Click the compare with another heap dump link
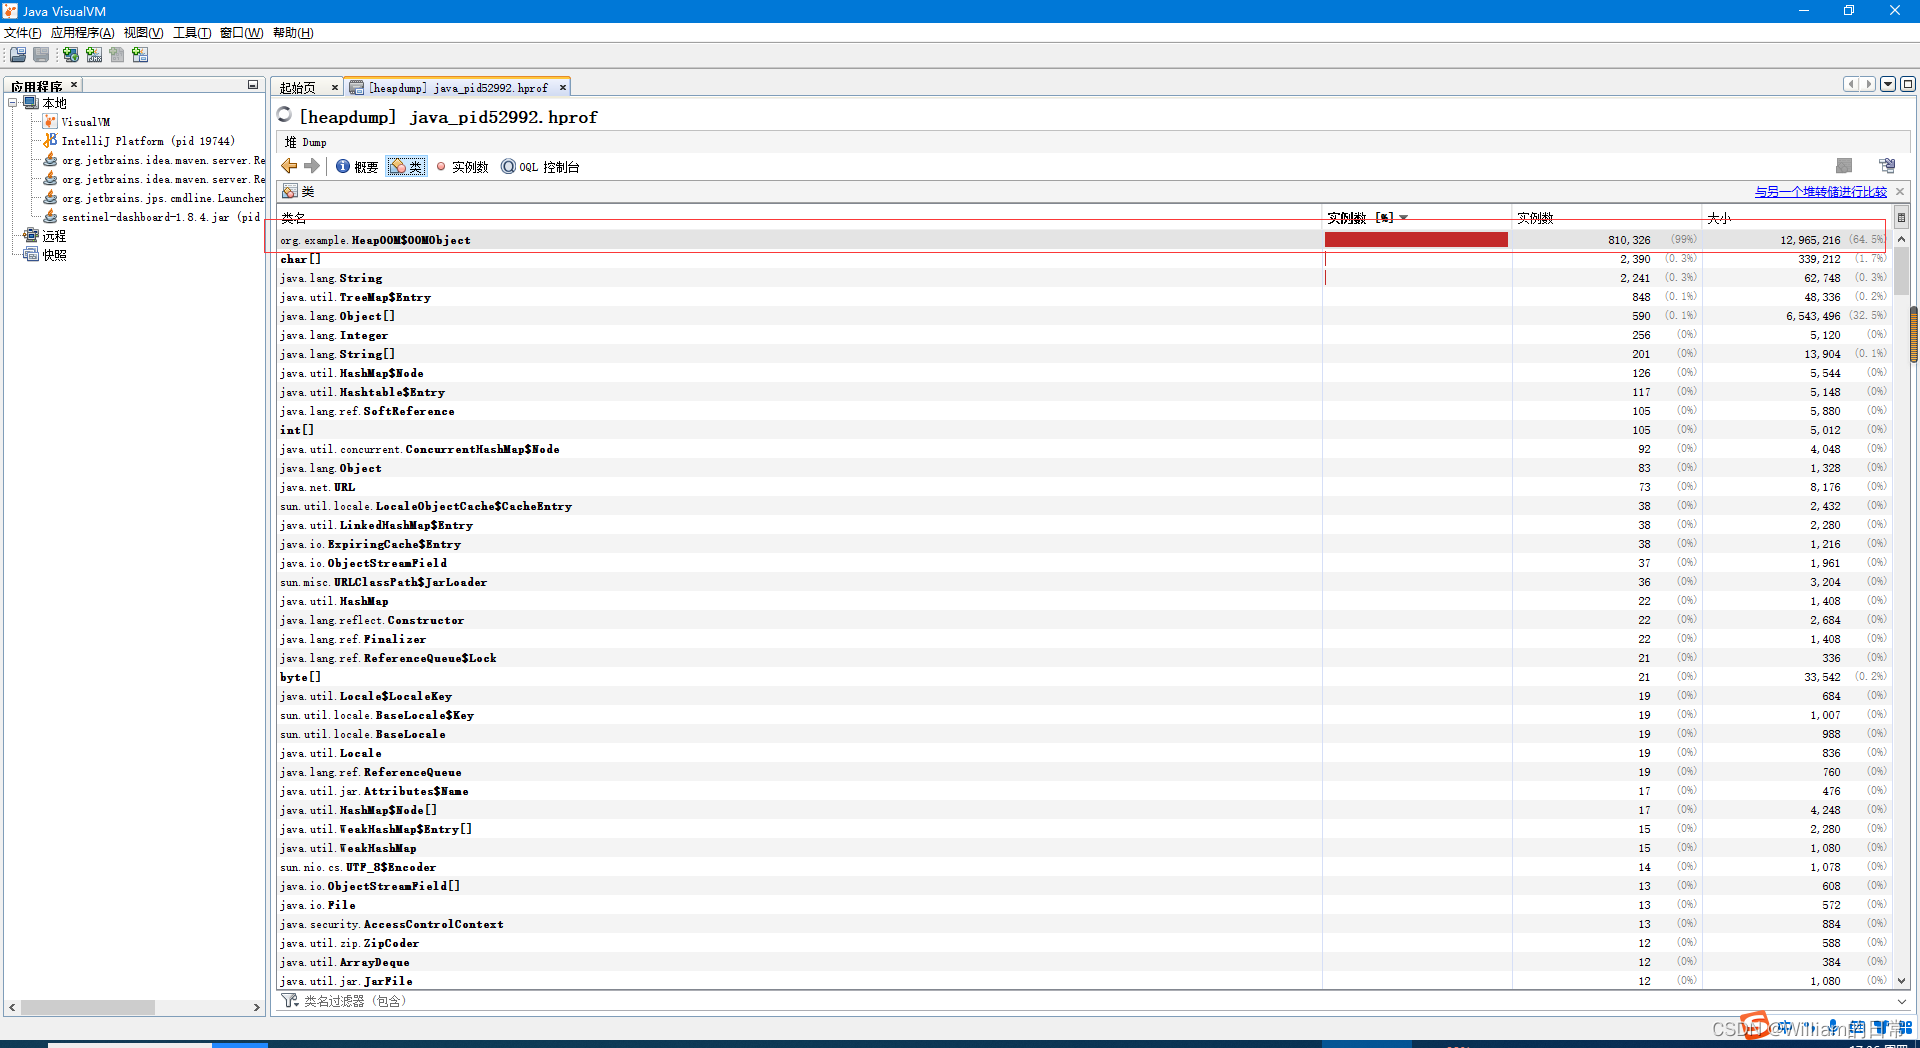Screen dimensions: 1920x1048 pos(1820,191)
